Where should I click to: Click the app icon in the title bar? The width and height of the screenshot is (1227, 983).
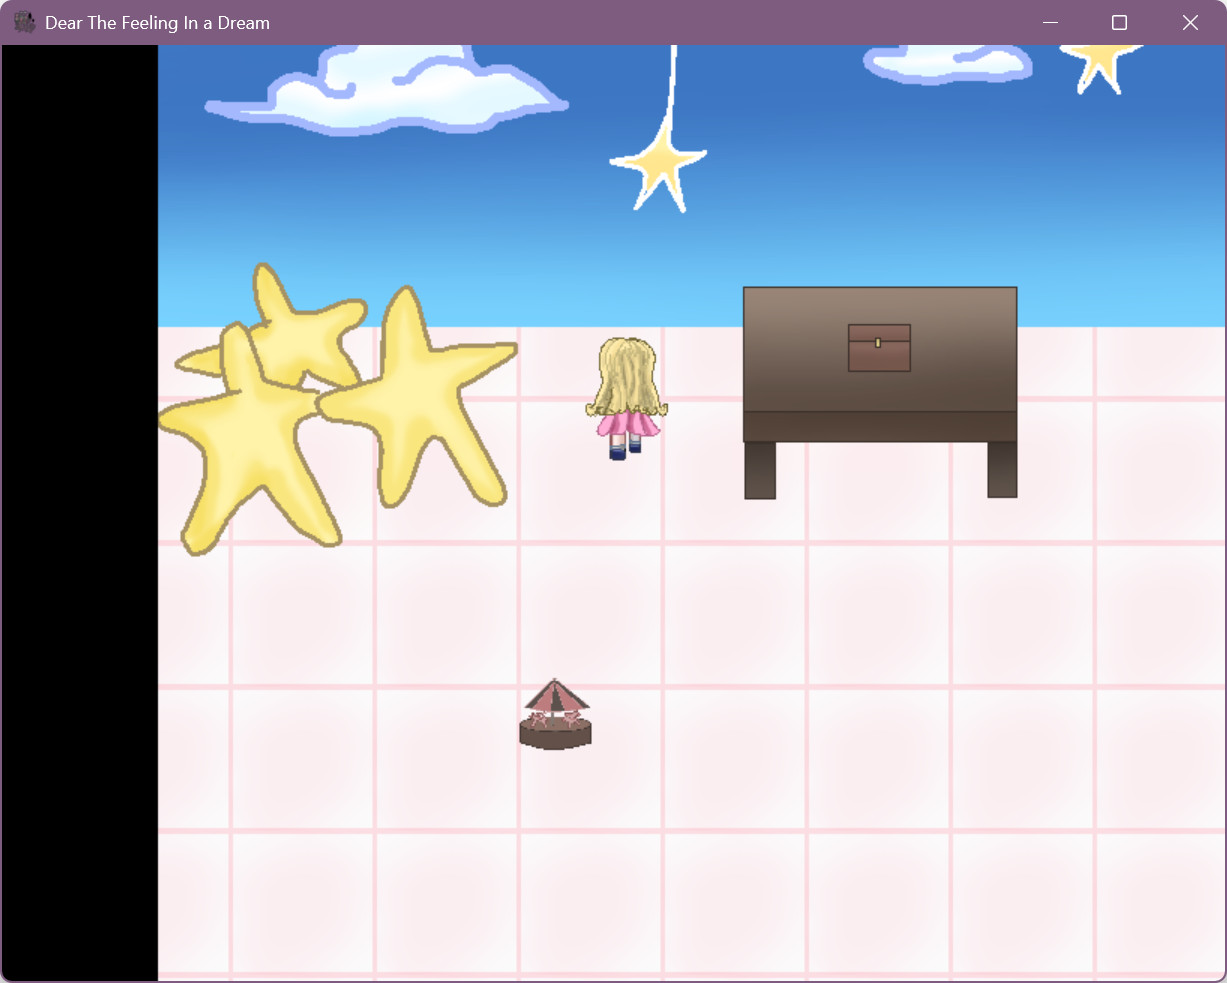24,22
